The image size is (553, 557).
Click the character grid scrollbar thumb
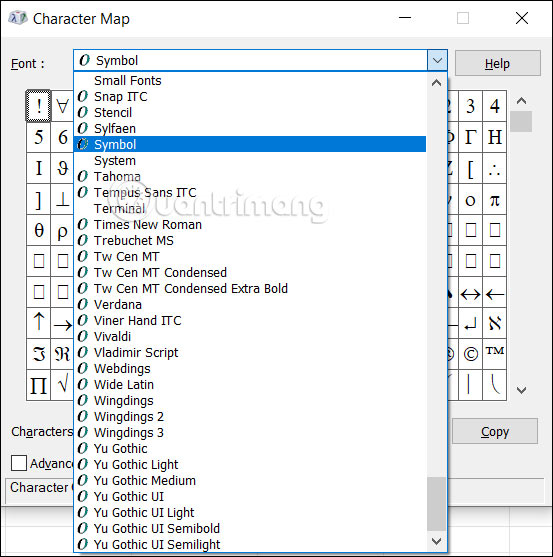point(521,121)
